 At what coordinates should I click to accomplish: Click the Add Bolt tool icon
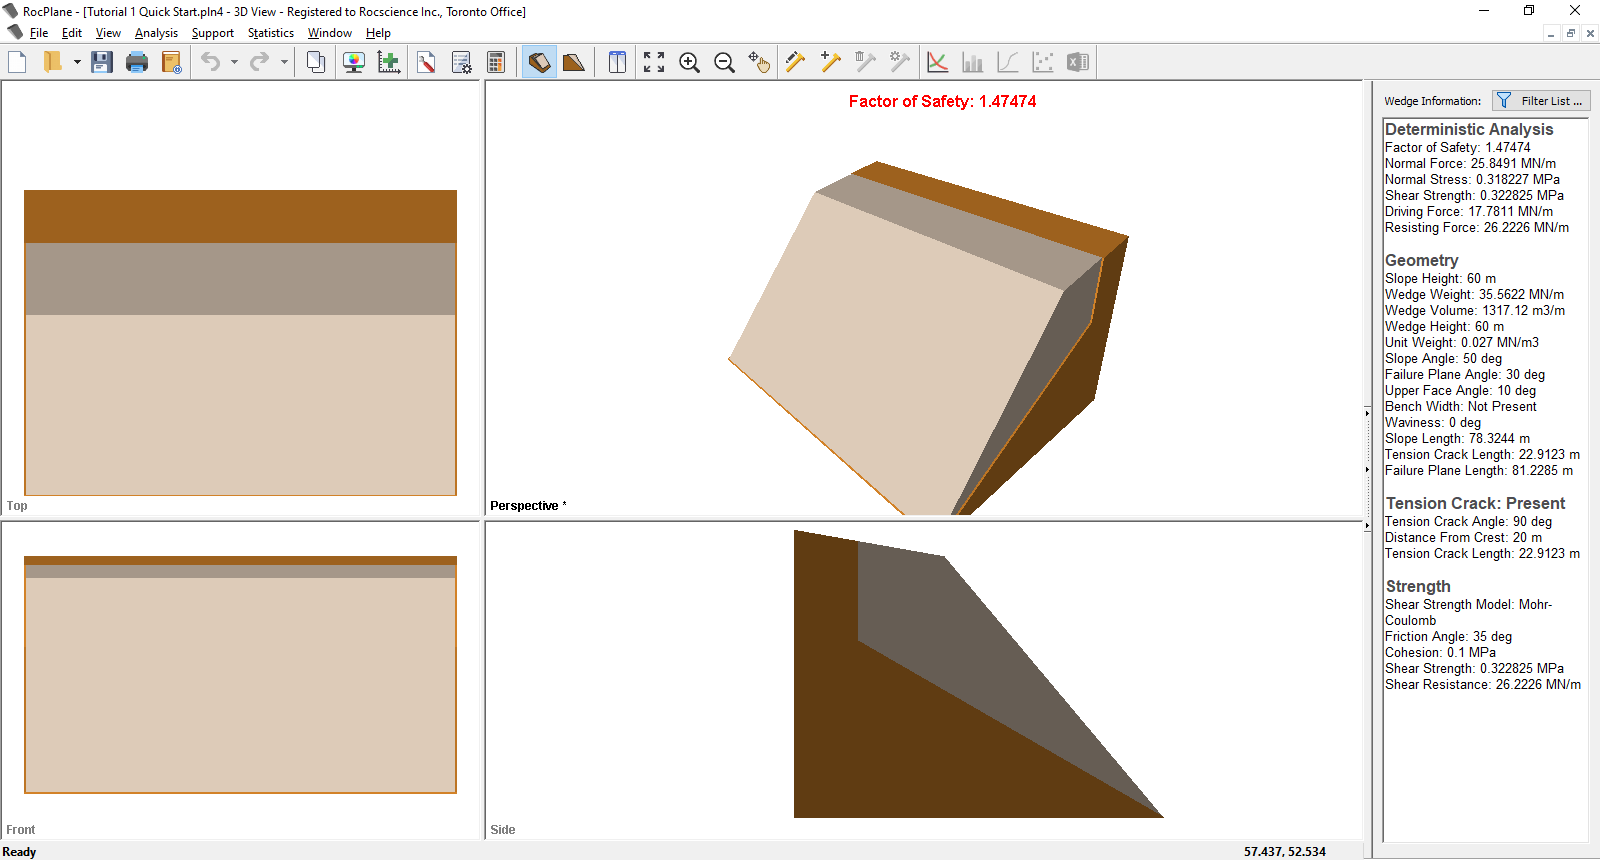(x=830, y=62)
